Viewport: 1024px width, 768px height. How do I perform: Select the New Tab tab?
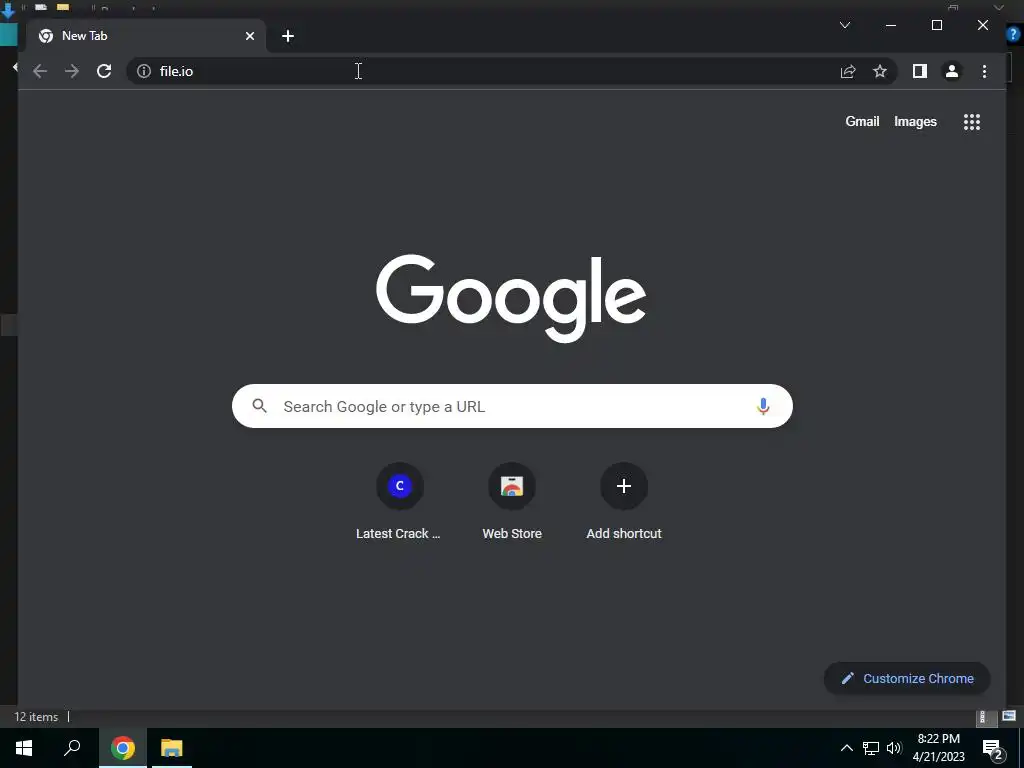(146, 36)
